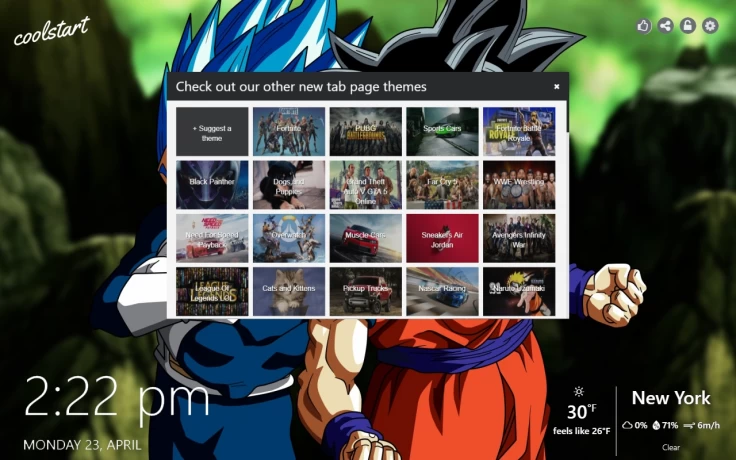Select the Overwatch theme
This screenshot has width=736, height=460.
pos(289,238)
